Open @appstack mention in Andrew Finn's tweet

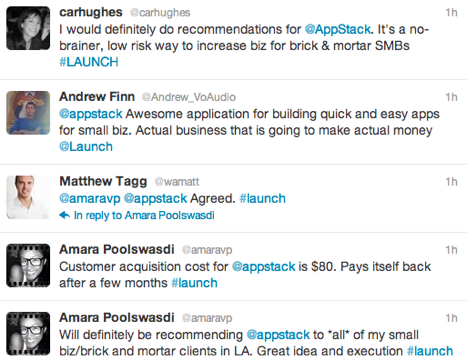[x=91, y=114]
